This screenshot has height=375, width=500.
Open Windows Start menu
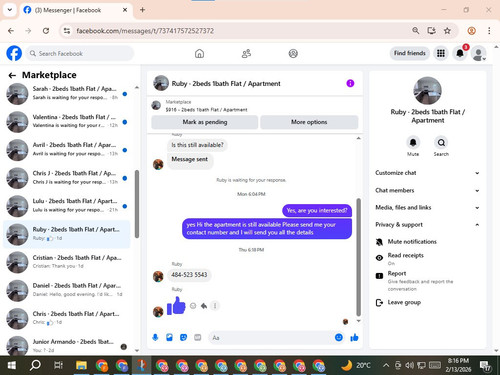click(11, 365)
